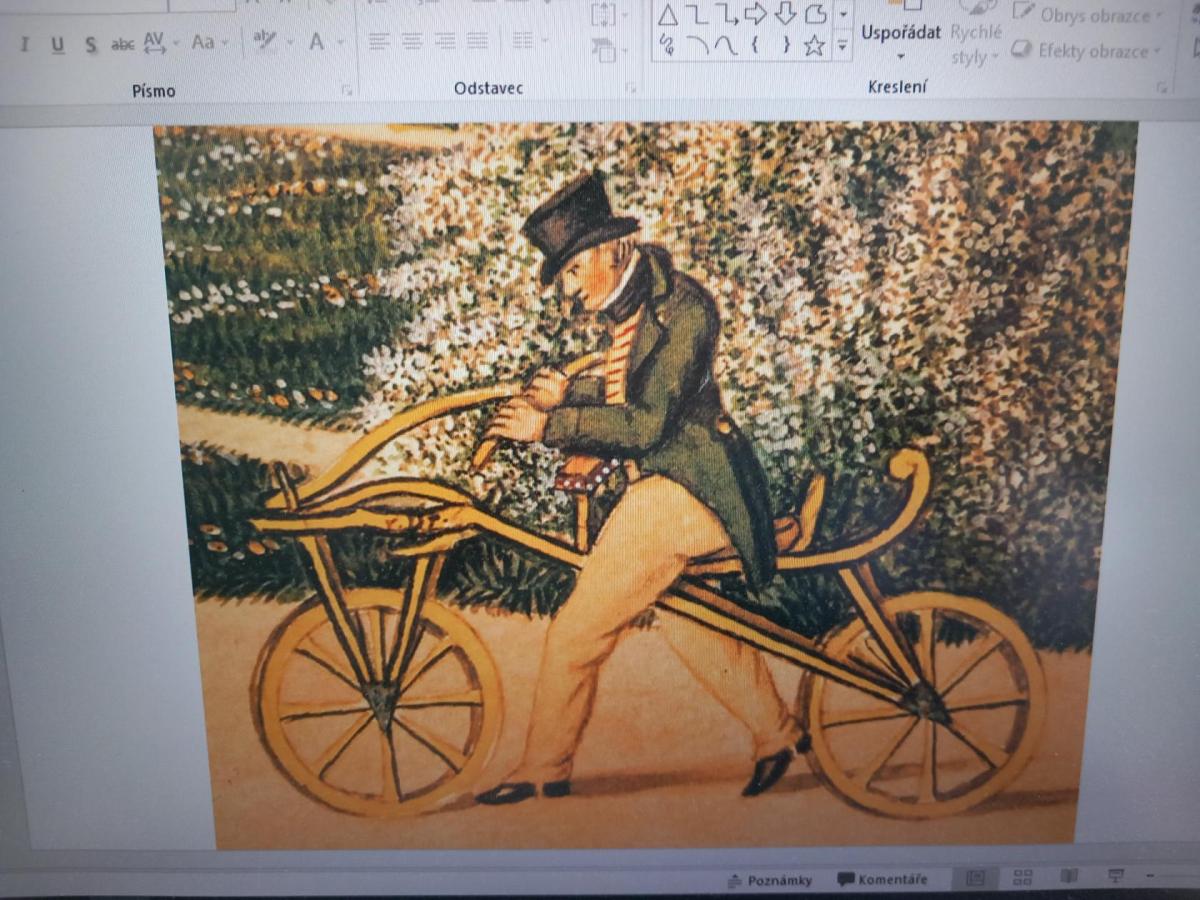1200x900 pixels.
Task: Align text right
Action: [445, 41]
